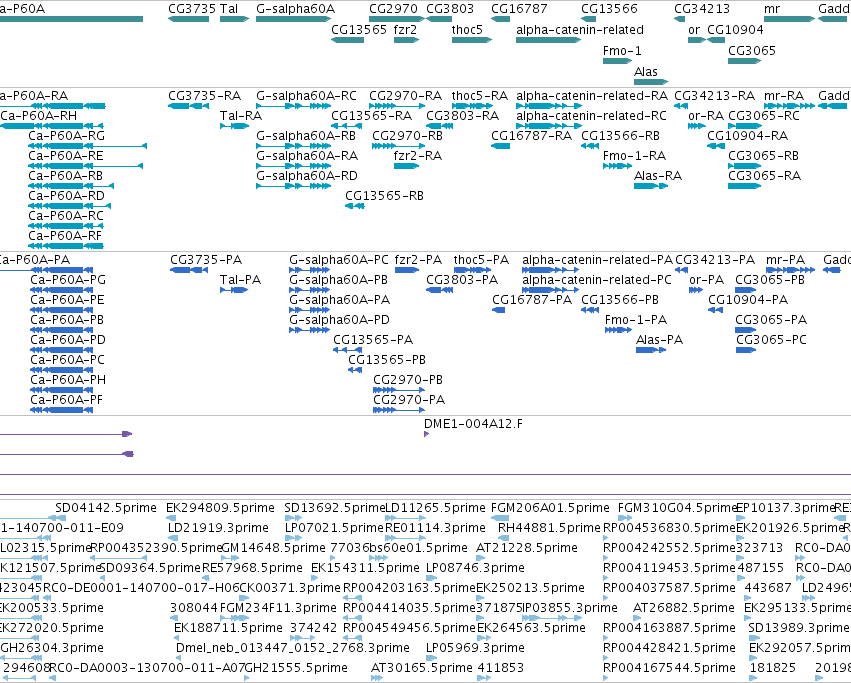
Task: Click the G-salpha60A-RC transcript
Action: point(293,106)
